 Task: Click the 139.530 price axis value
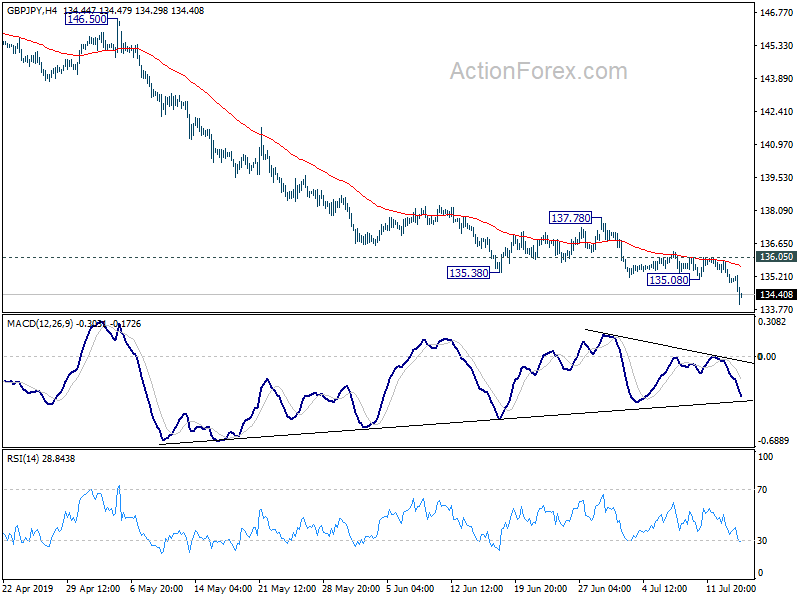click(x=777, y=178)
